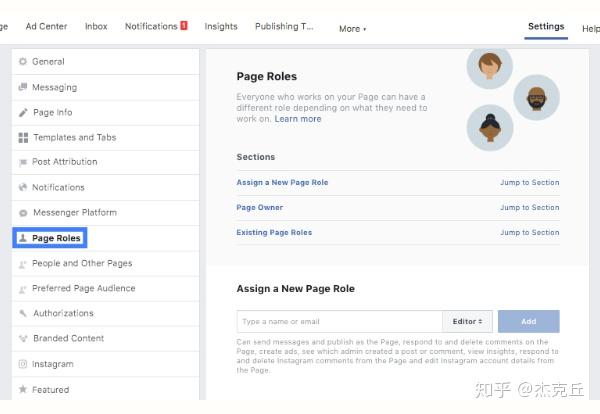Switch to the Insights tab
Image resolution: width=600 pixels, height=414 pixels.
221,26
